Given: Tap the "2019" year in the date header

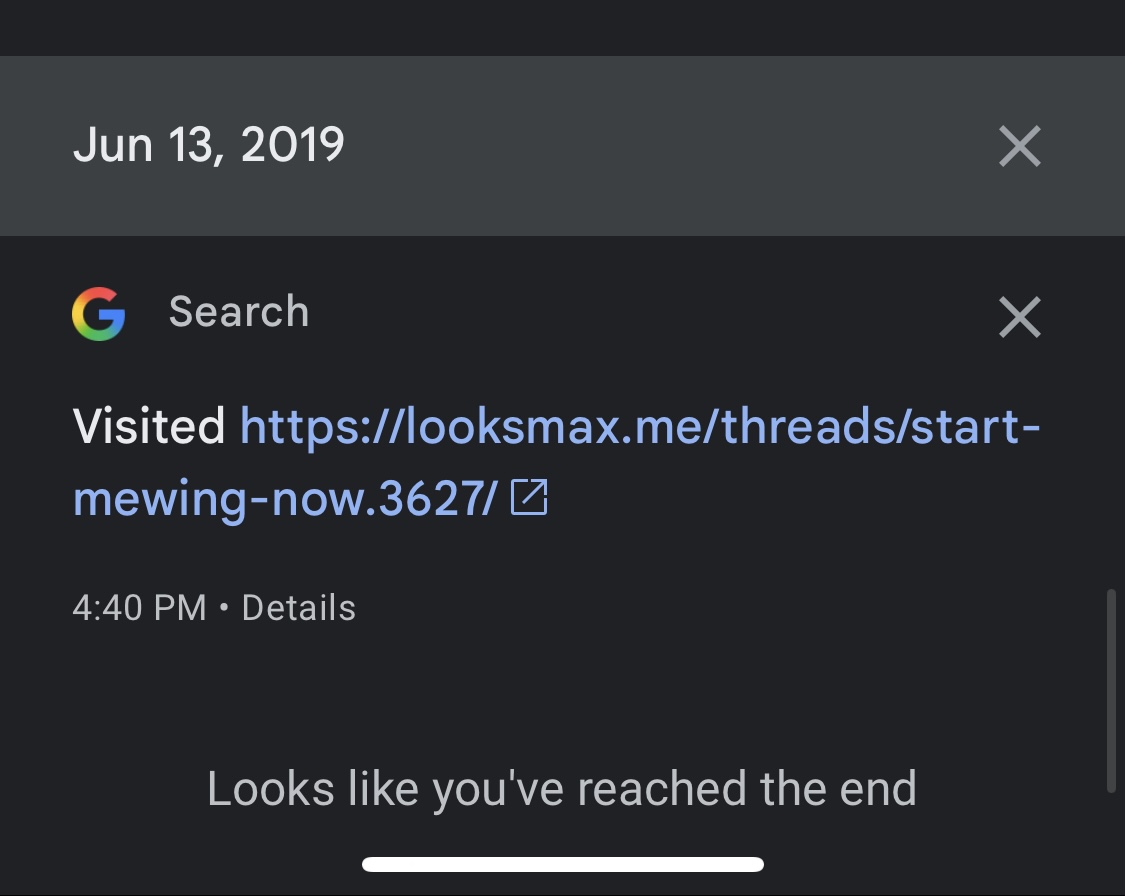Looking at the screenshot, I should (292, 146).
